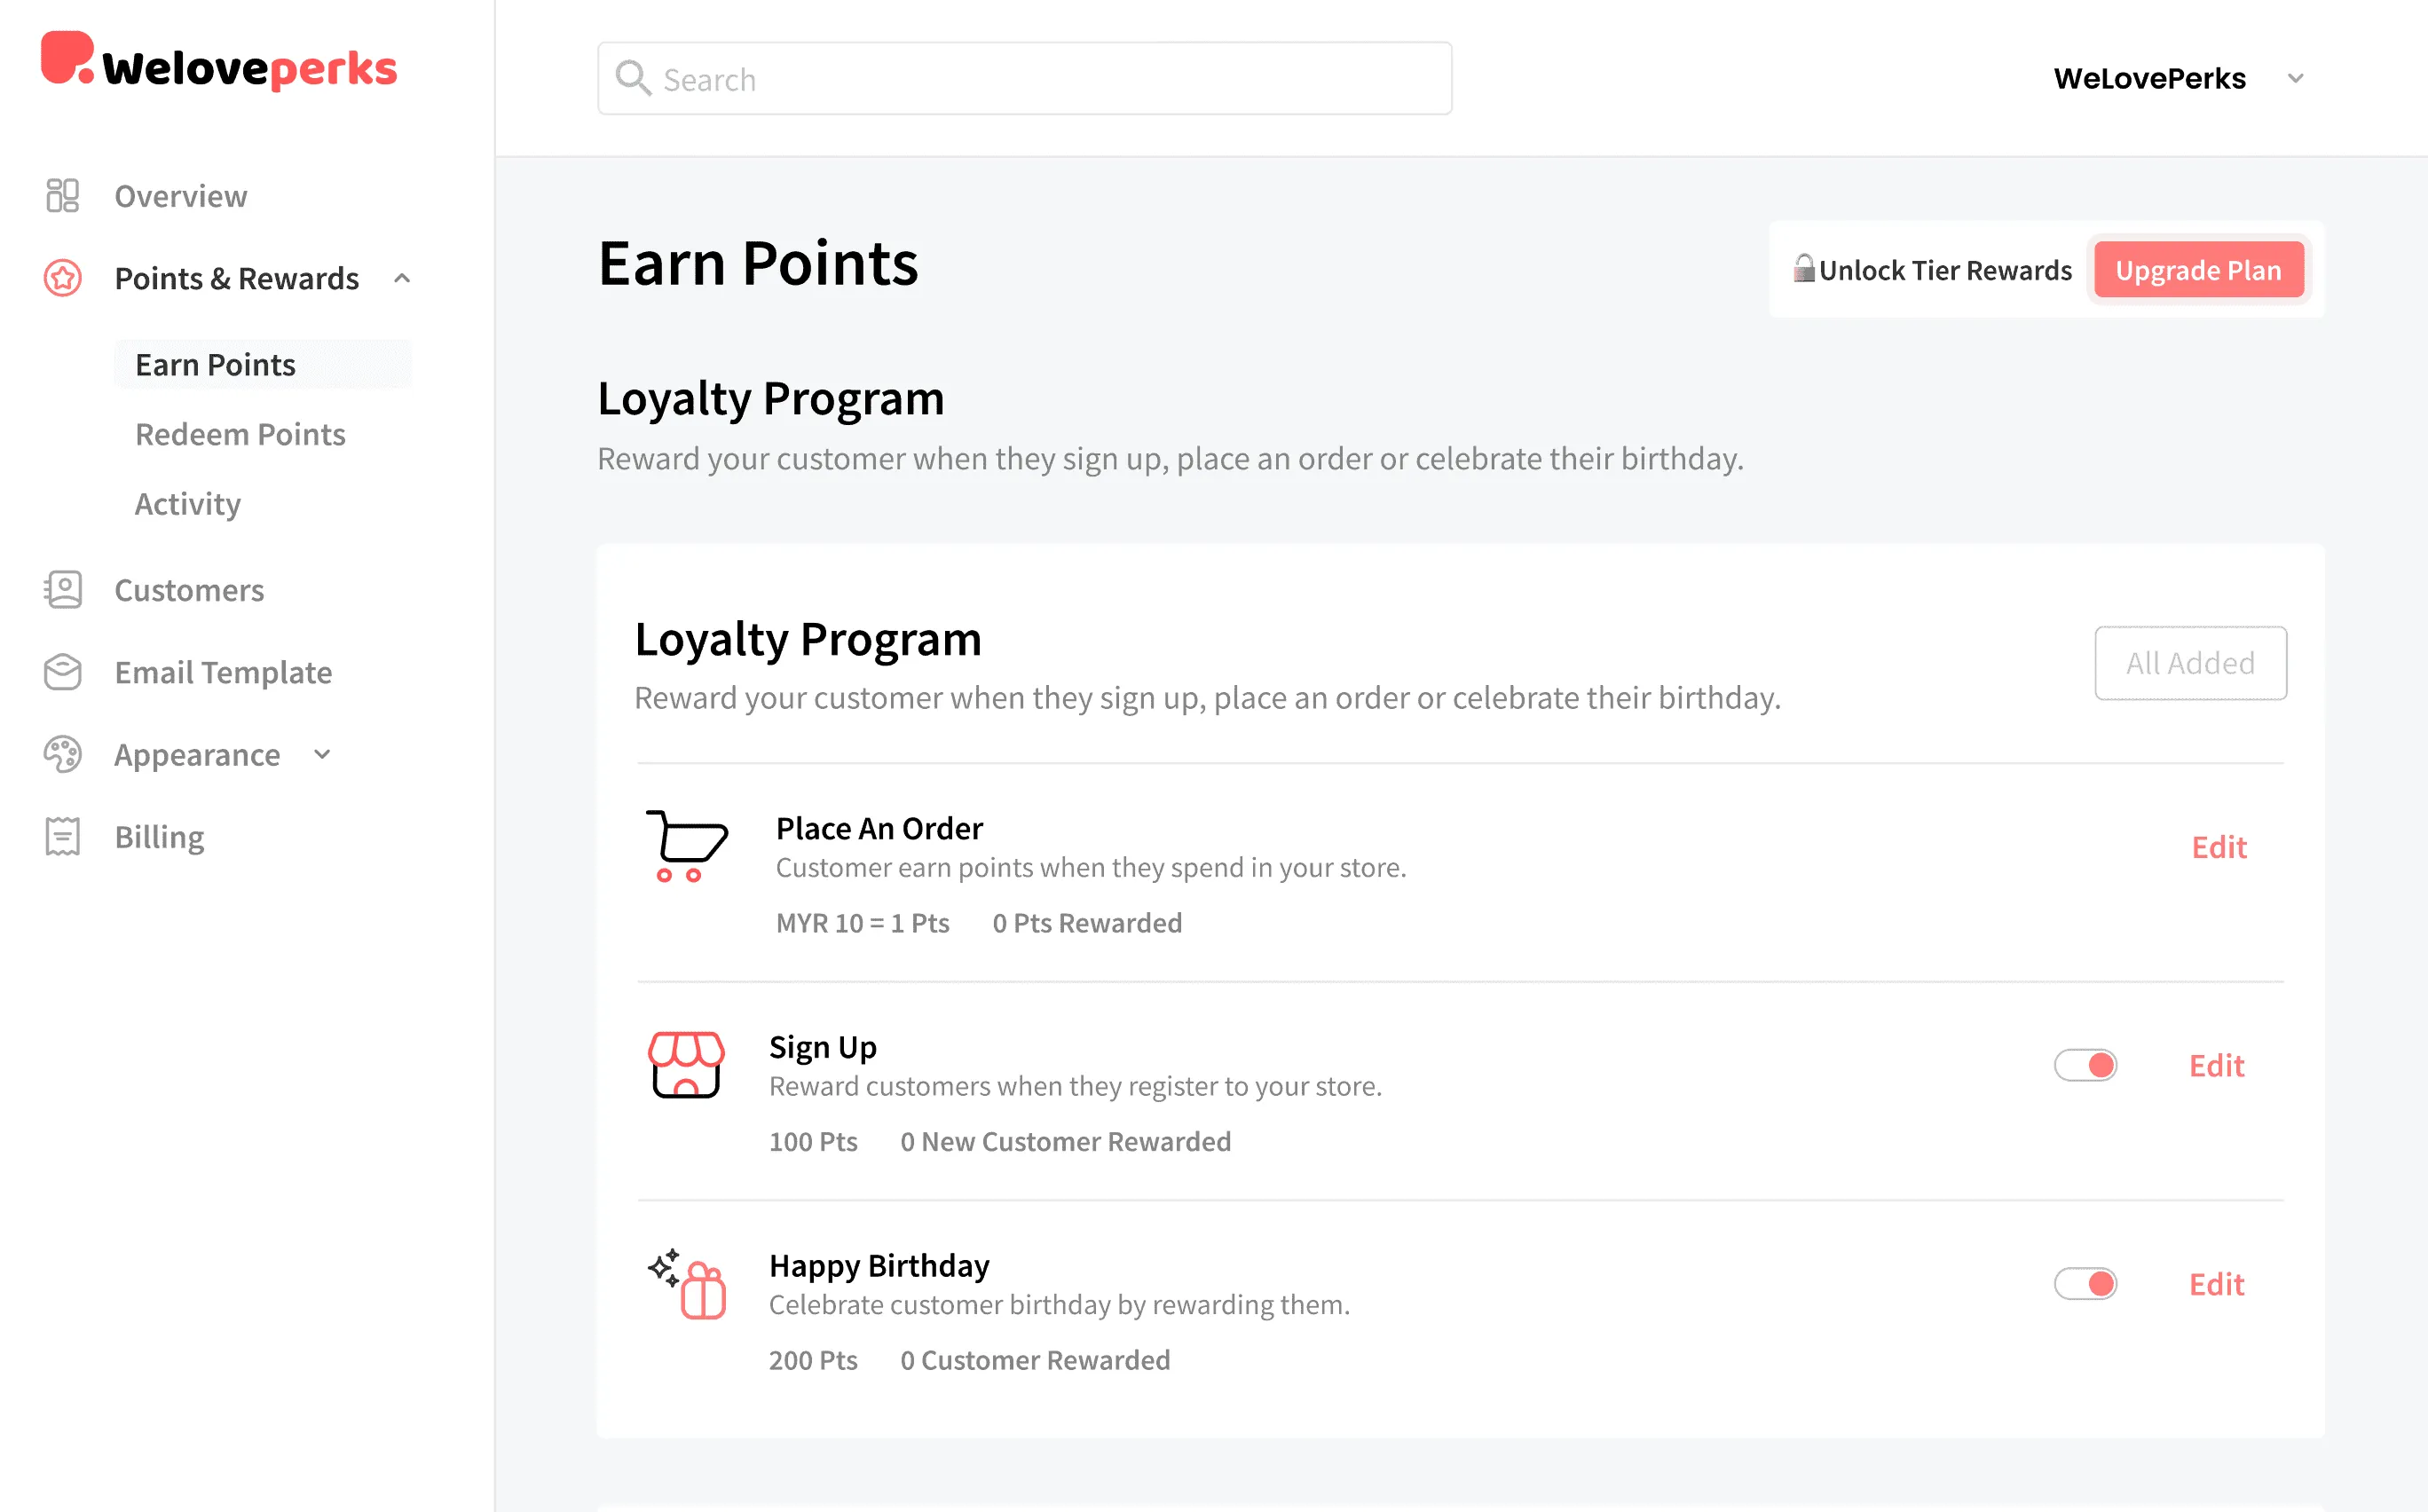Click the Billing receipt icon
Image resolution: width=2428 pixels, height=1512 pixels.
[x=62, y=836]
